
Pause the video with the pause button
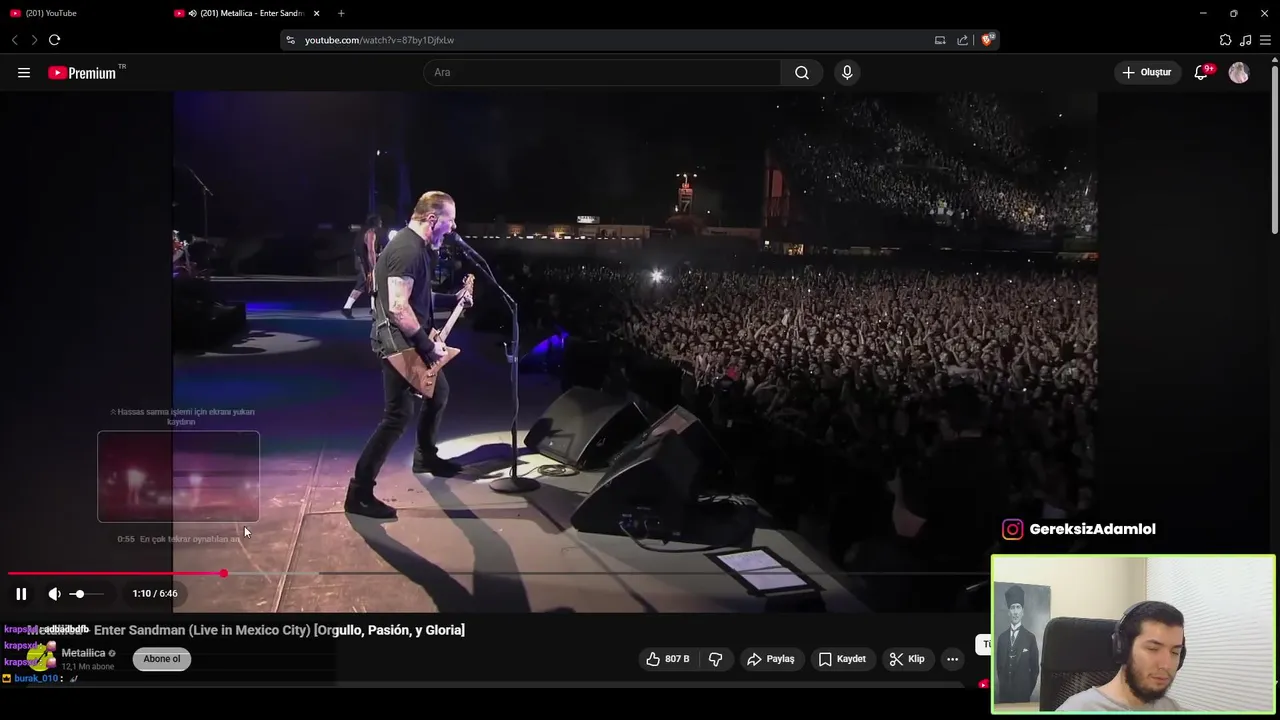tap(21, 594)
